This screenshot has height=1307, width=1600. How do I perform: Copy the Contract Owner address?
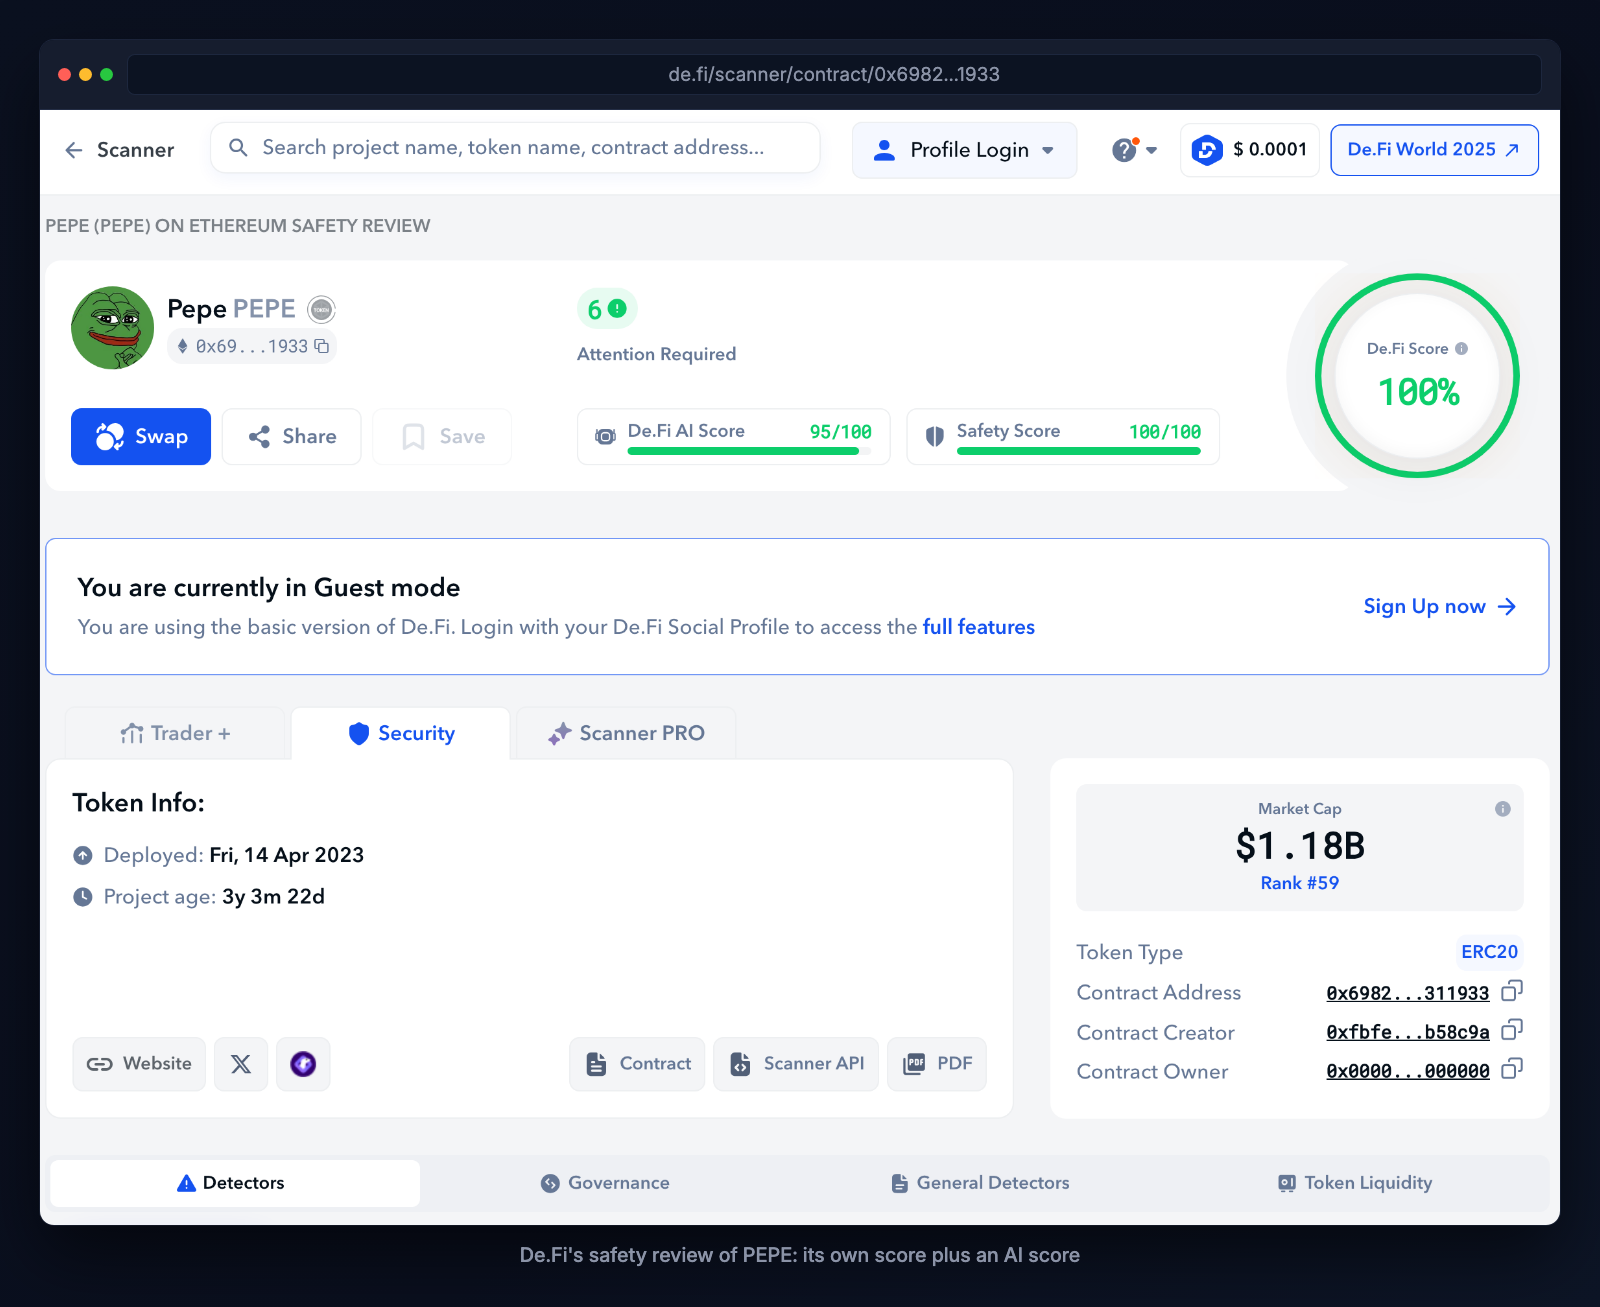(x=1512, y=1069)
